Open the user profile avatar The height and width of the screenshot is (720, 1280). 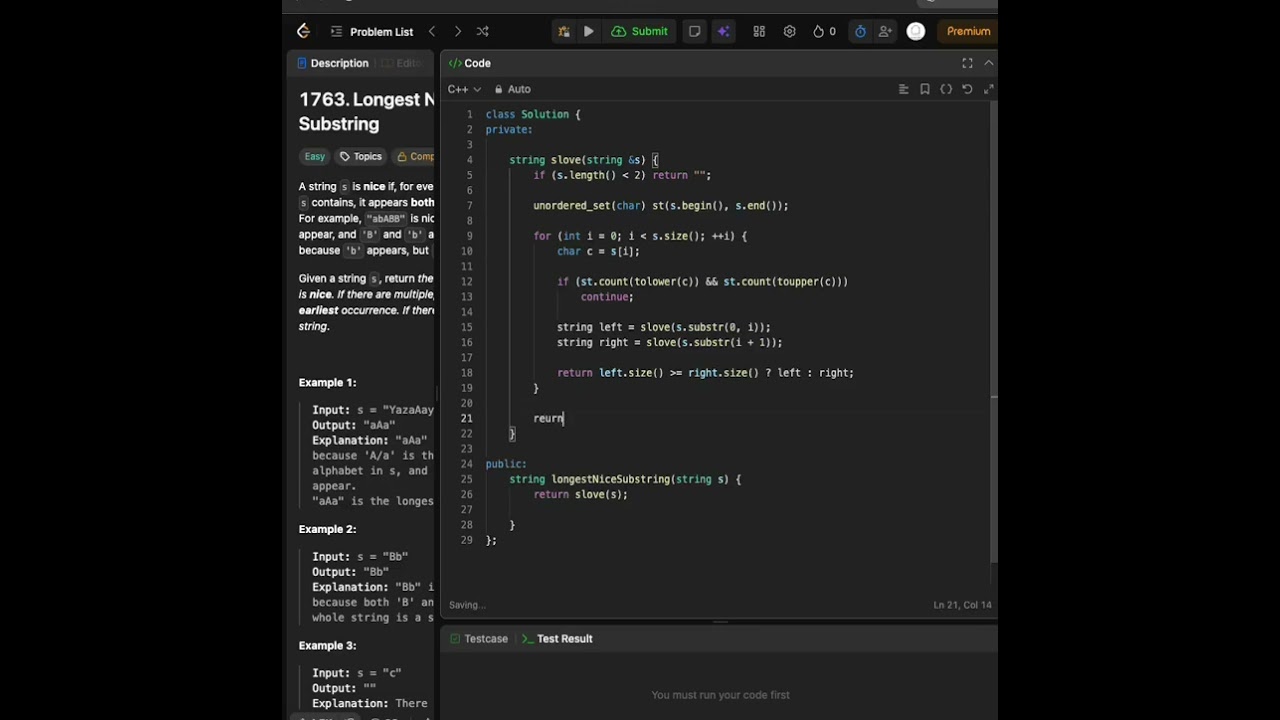tap(916, 31)
